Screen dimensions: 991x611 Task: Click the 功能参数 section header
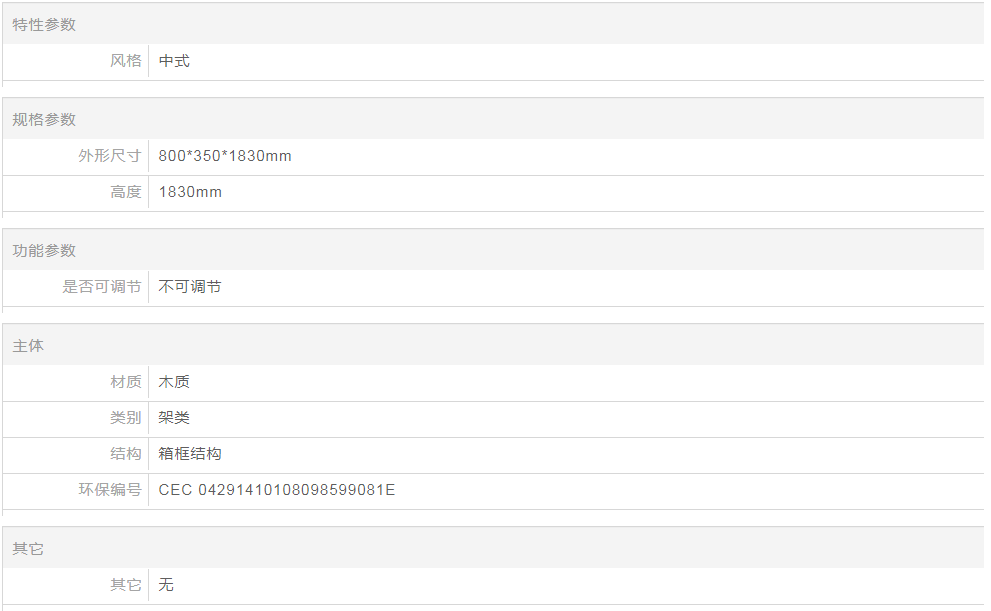[44, 250]
